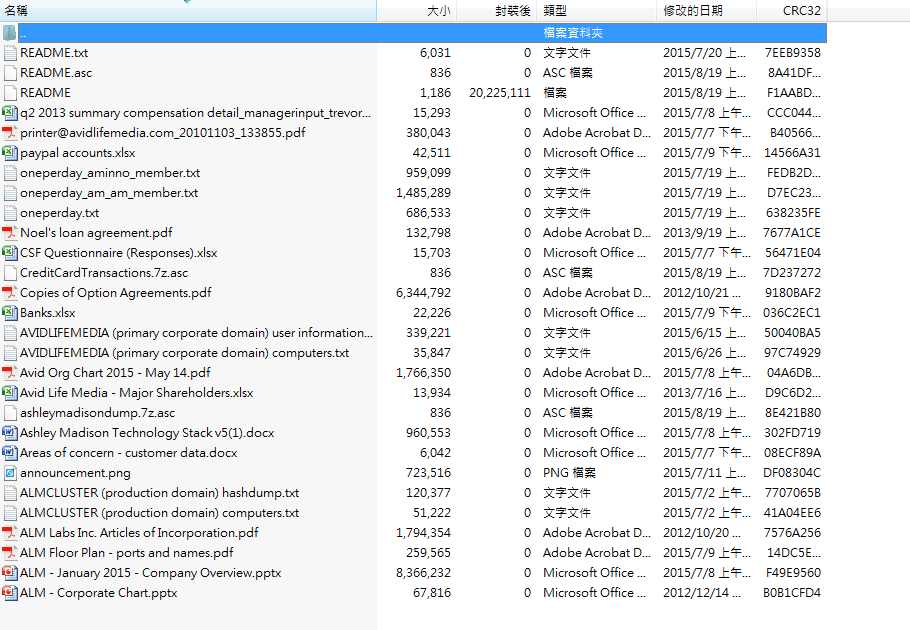Click the CRC32 value 8E421B80
The height and width of the screenshot is (630, 910).
tap(792, 413)
